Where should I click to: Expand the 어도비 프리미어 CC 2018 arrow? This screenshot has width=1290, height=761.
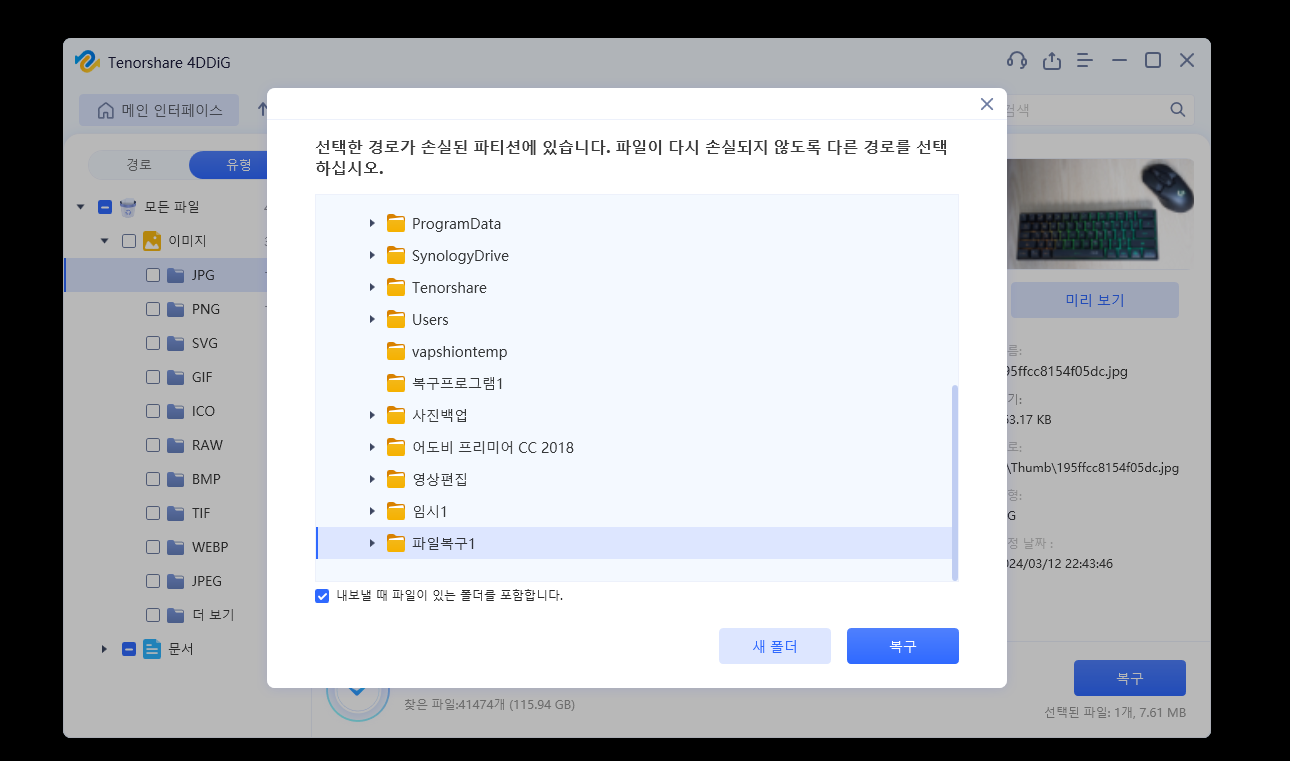click(372, 447)
